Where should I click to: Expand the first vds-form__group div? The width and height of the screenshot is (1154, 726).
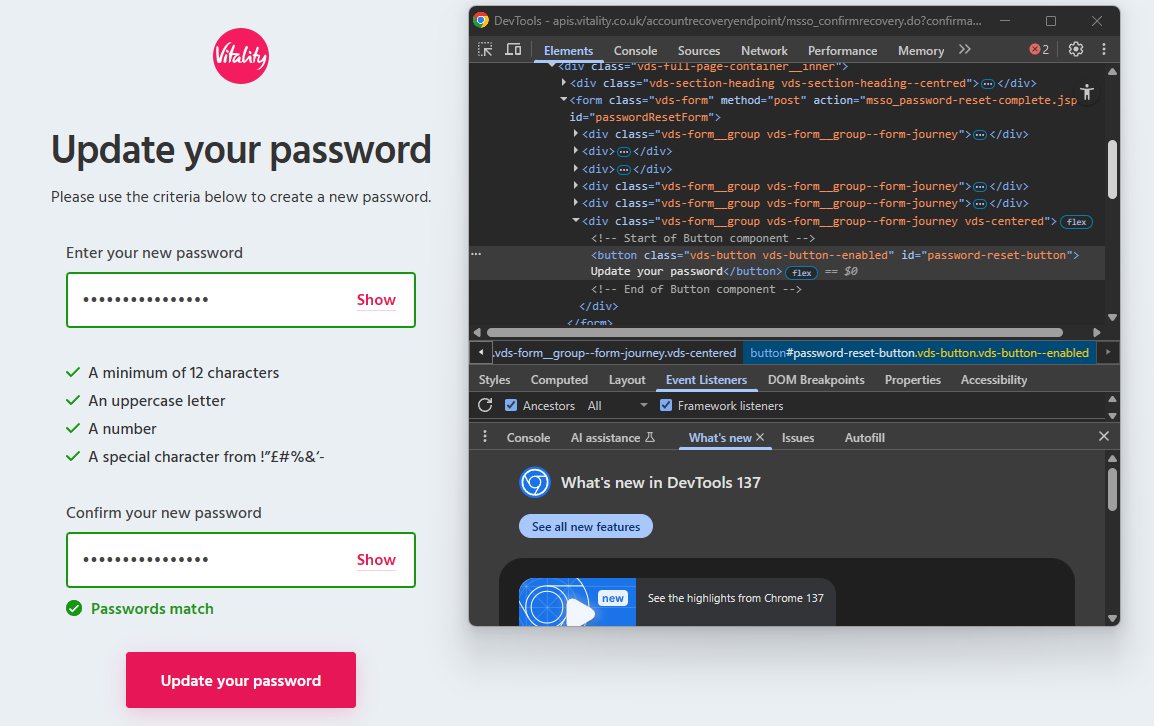[576, 133]
